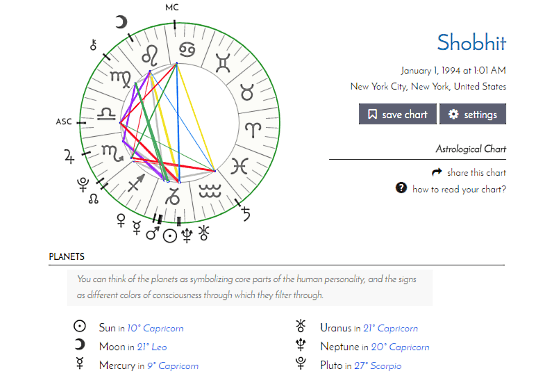Click the Jupiter glyph near Scorpio
This screenshot has width=550, height=376.
pyautogui.click(x=69, y=156)
